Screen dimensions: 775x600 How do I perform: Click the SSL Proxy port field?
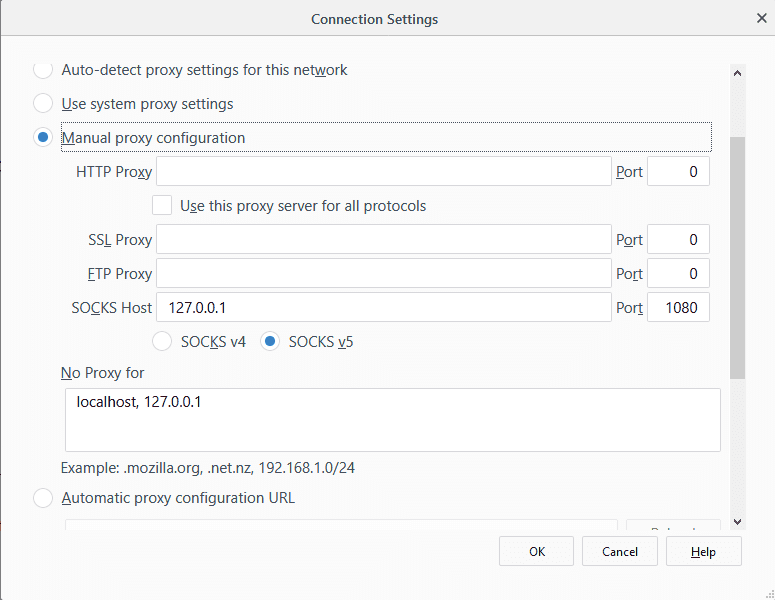(x=678, y=240)
